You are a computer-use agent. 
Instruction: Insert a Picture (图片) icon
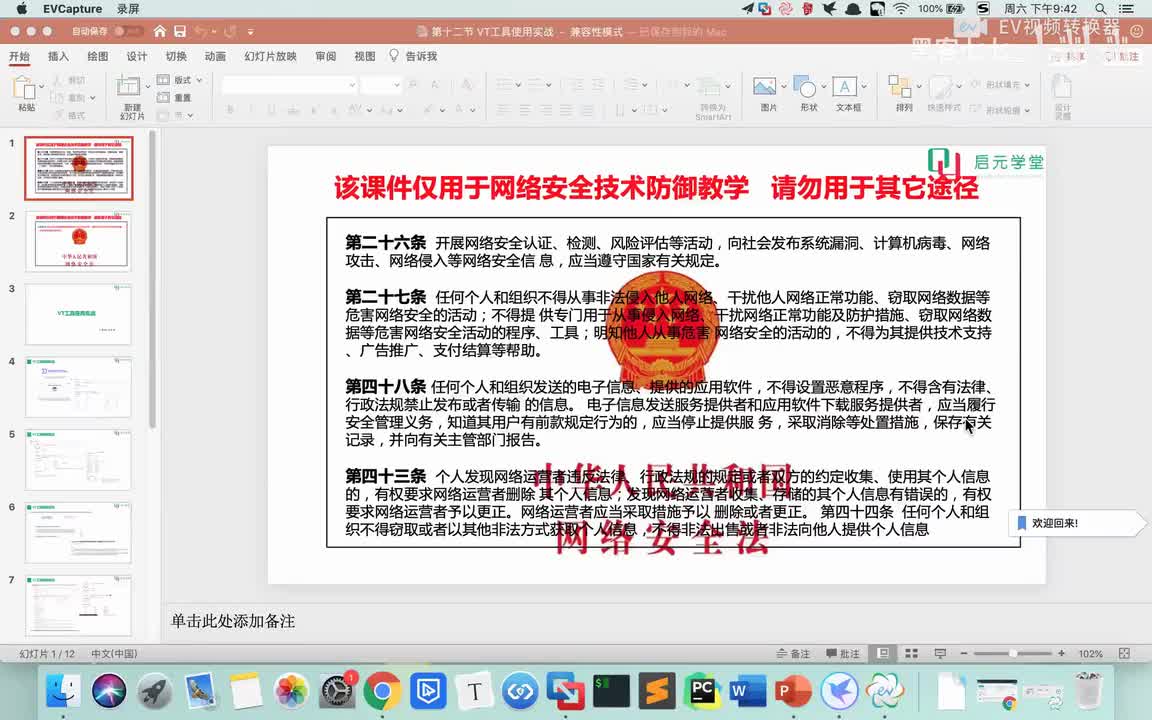pos(764,86)
